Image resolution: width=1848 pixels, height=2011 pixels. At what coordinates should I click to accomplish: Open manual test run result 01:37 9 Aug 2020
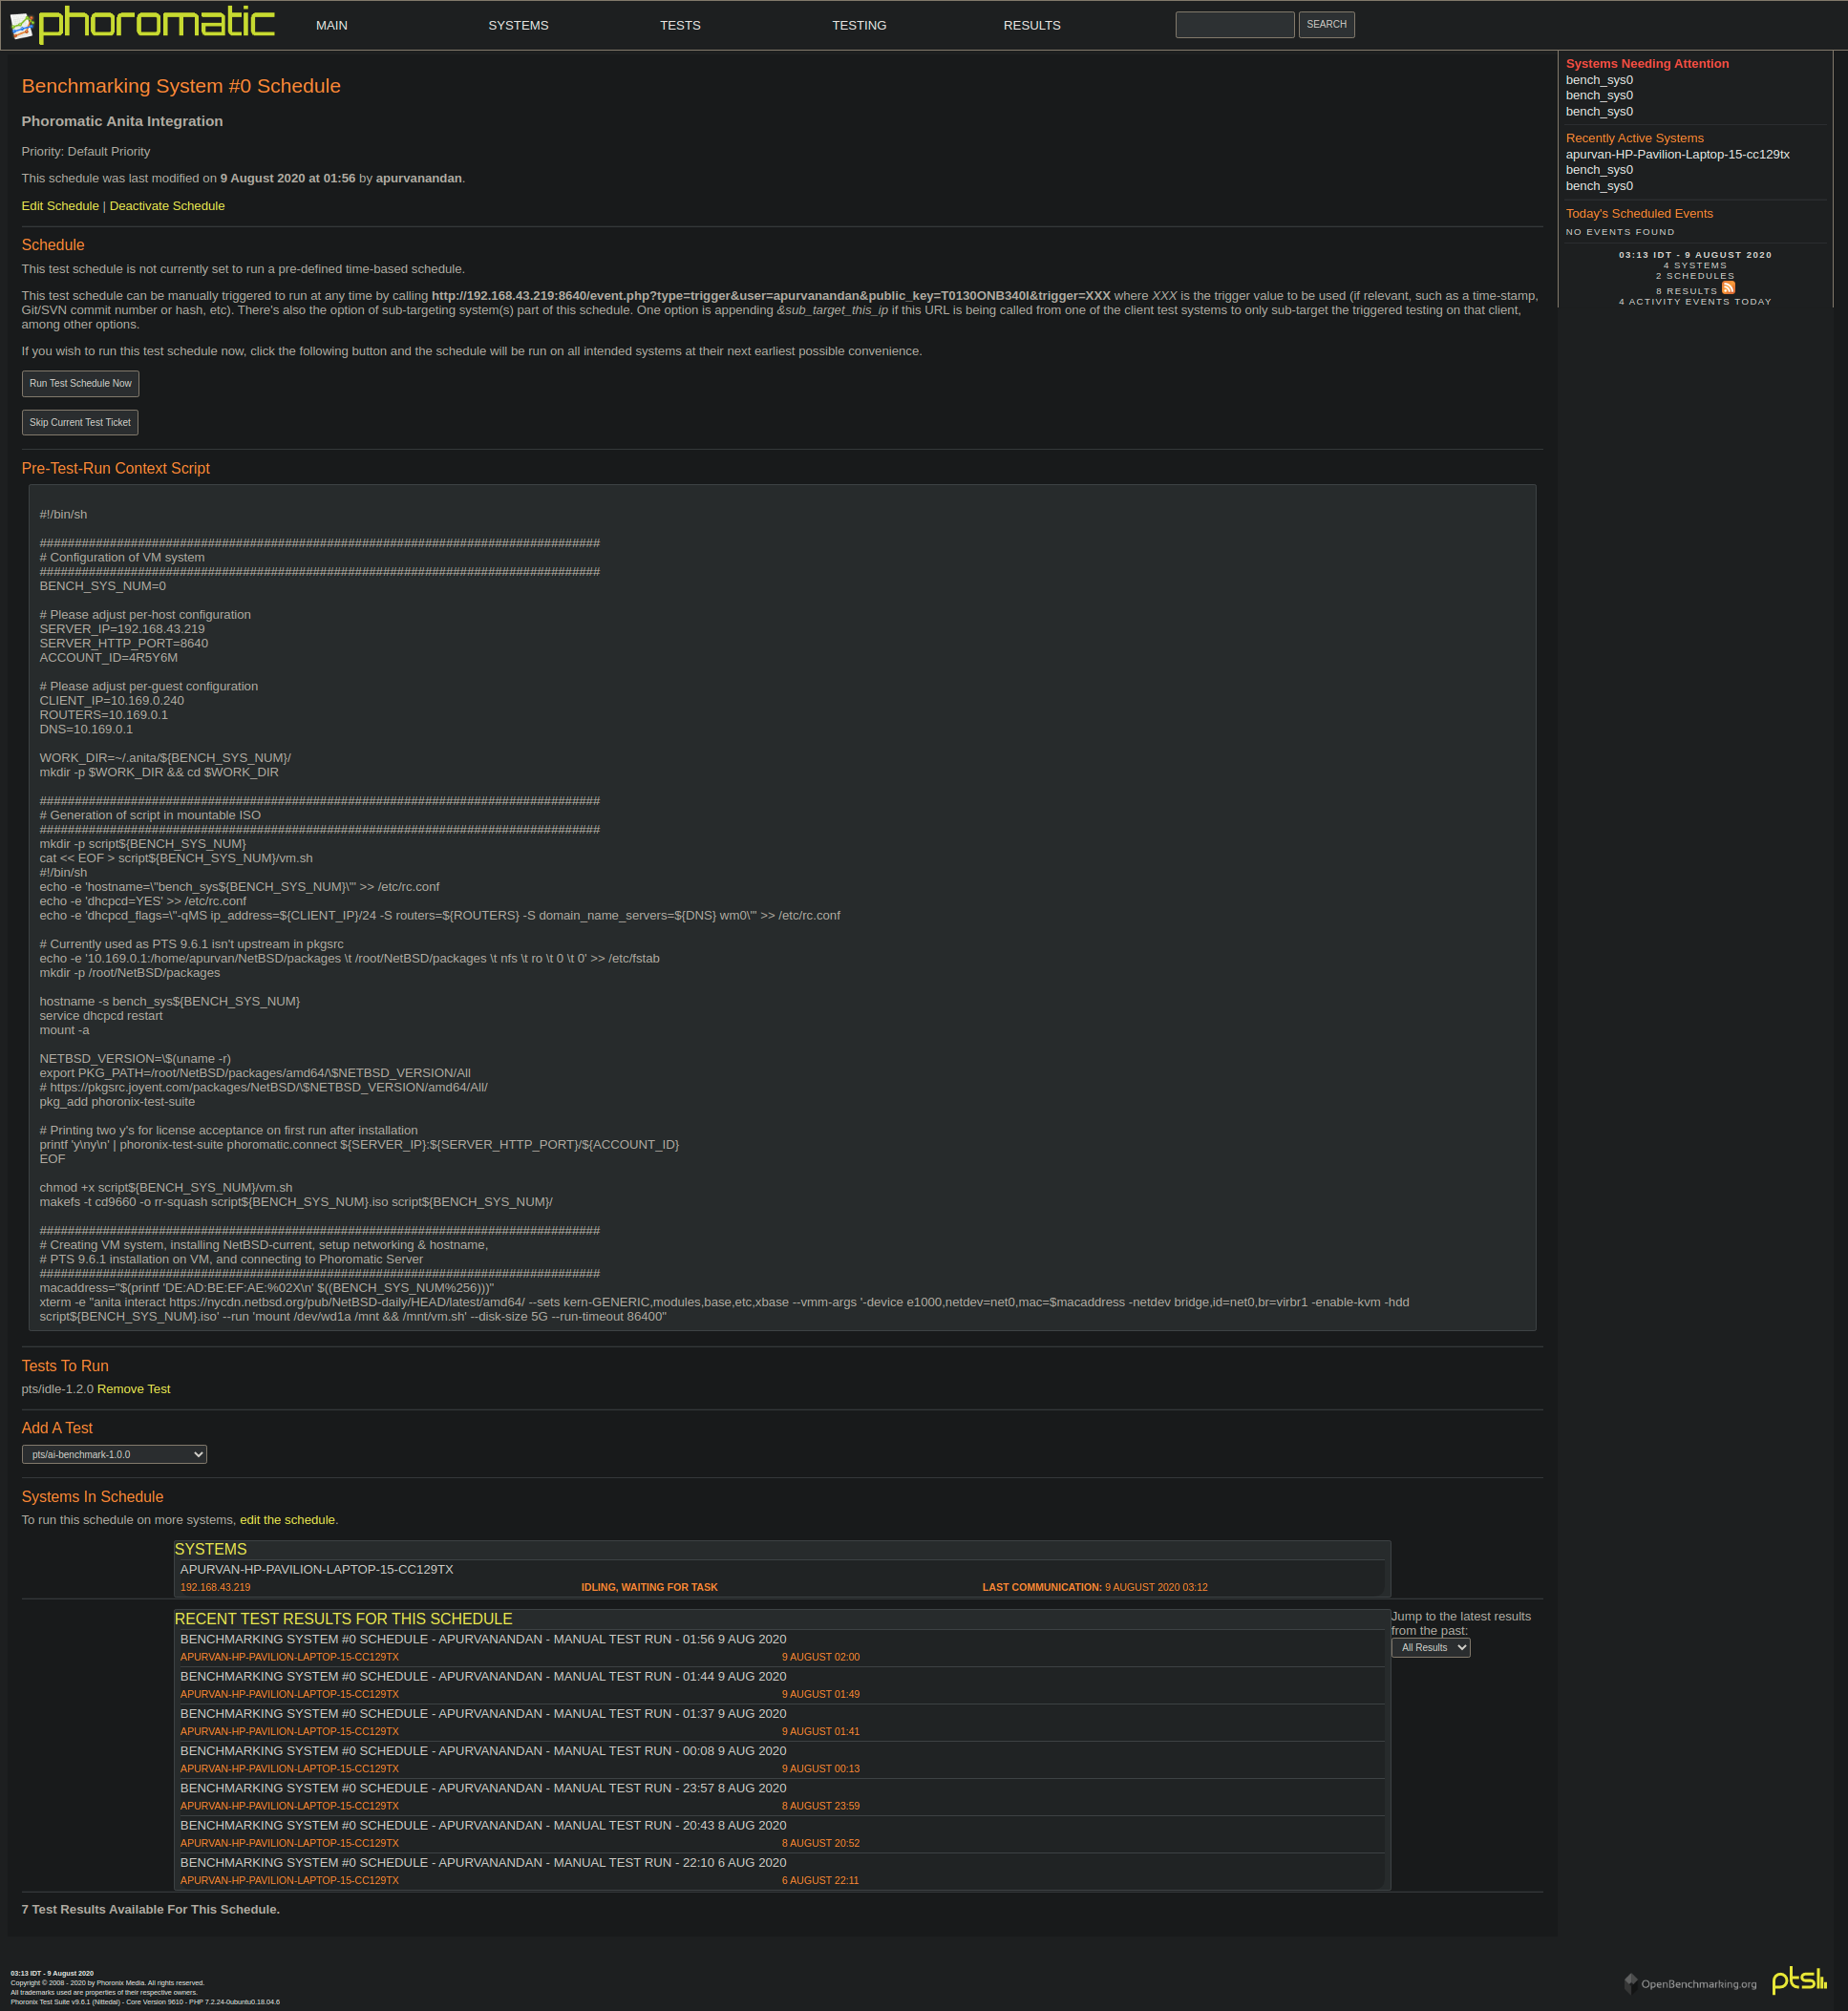(x=780, y=1722)
